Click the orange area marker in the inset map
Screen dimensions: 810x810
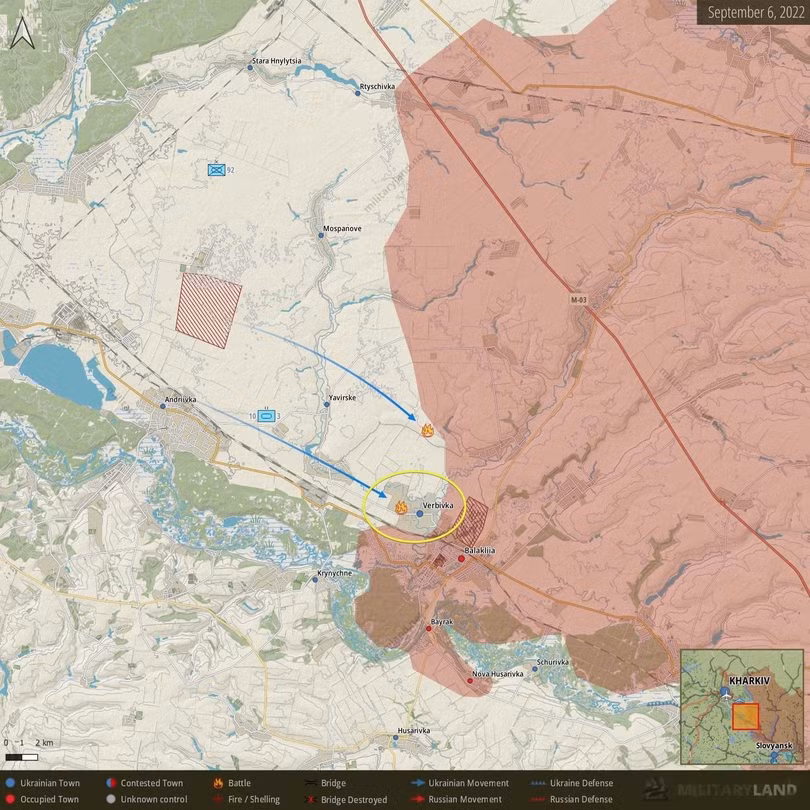click(x=745, y=716)
